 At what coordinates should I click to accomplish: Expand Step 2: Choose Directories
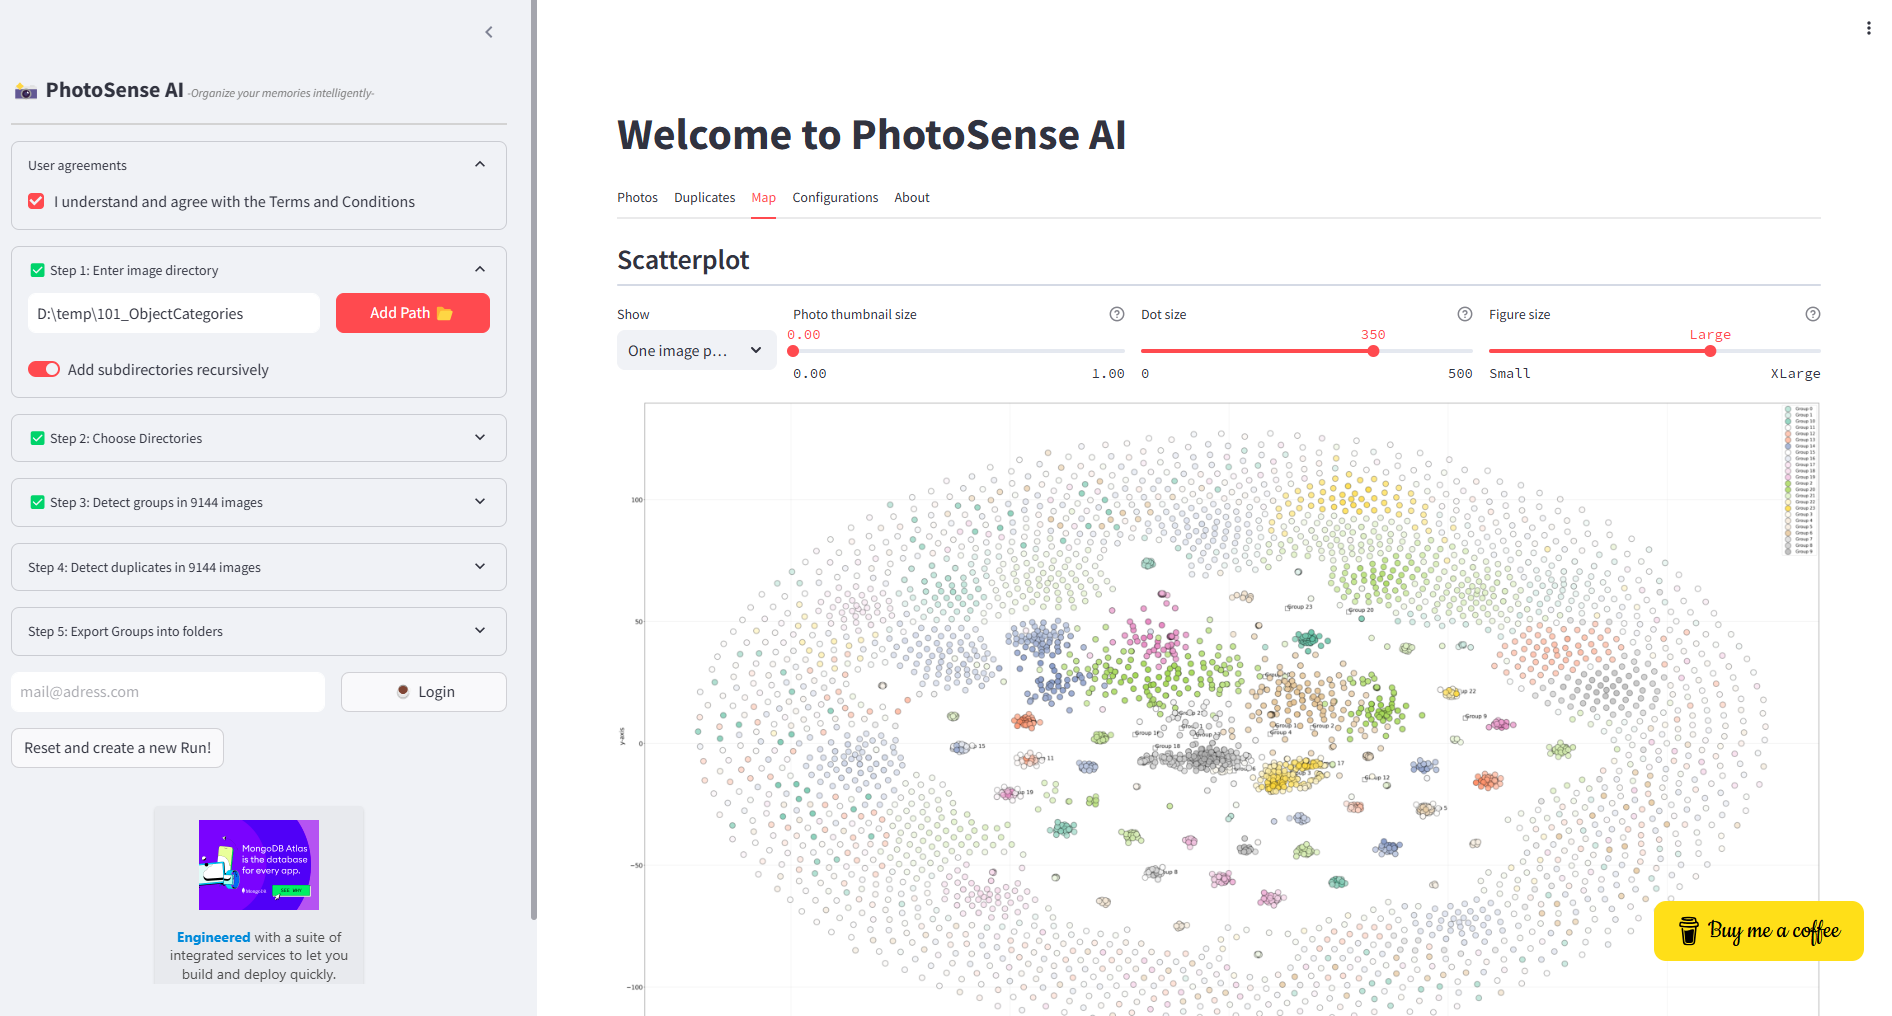pos(259,438)
